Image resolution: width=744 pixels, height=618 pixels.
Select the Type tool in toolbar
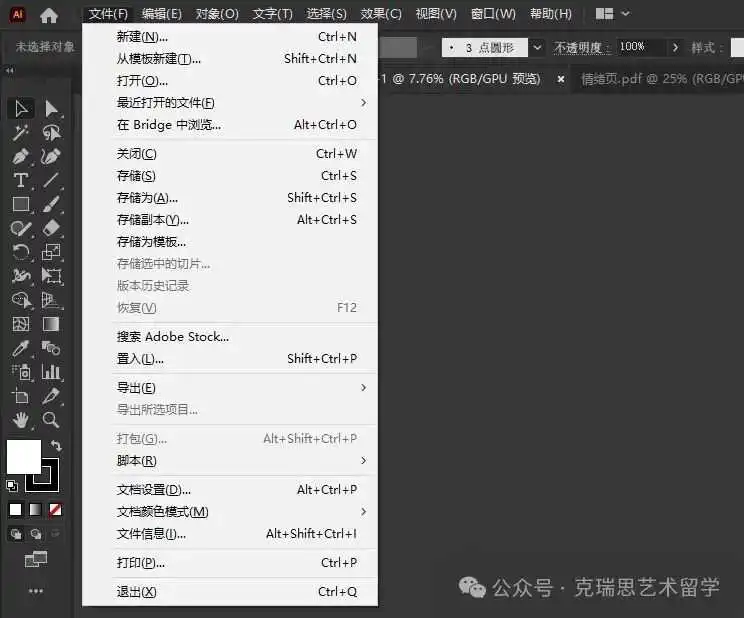20,180
